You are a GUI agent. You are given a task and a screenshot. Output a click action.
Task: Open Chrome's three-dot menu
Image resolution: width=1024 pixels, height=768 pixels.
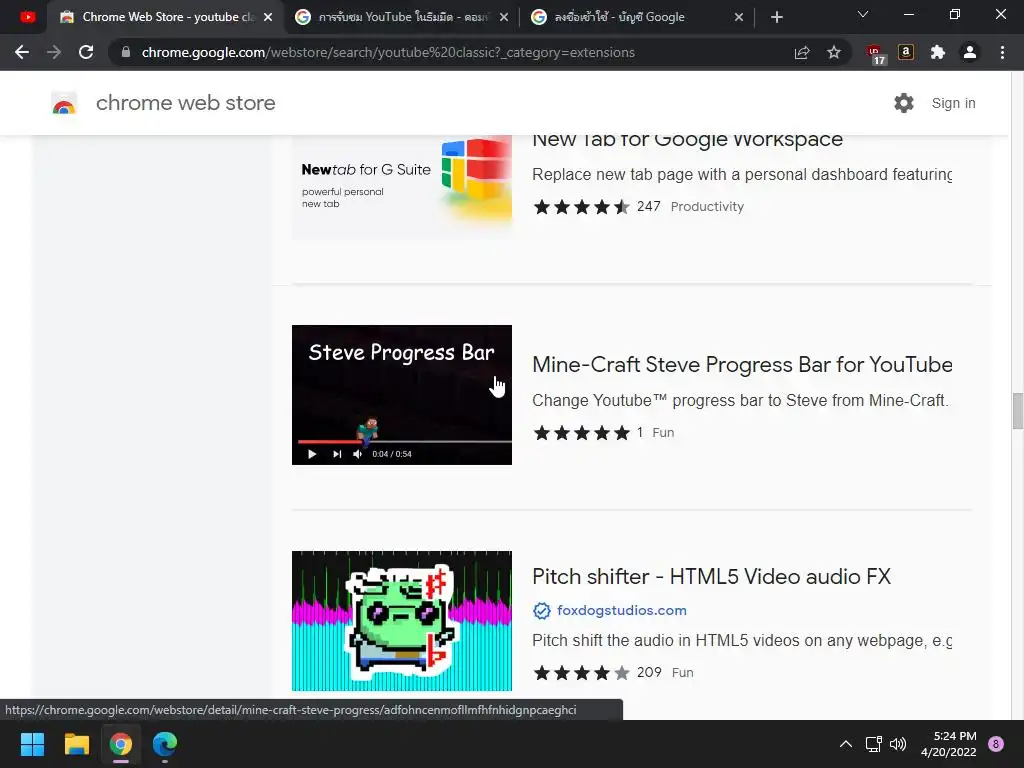1002,52
